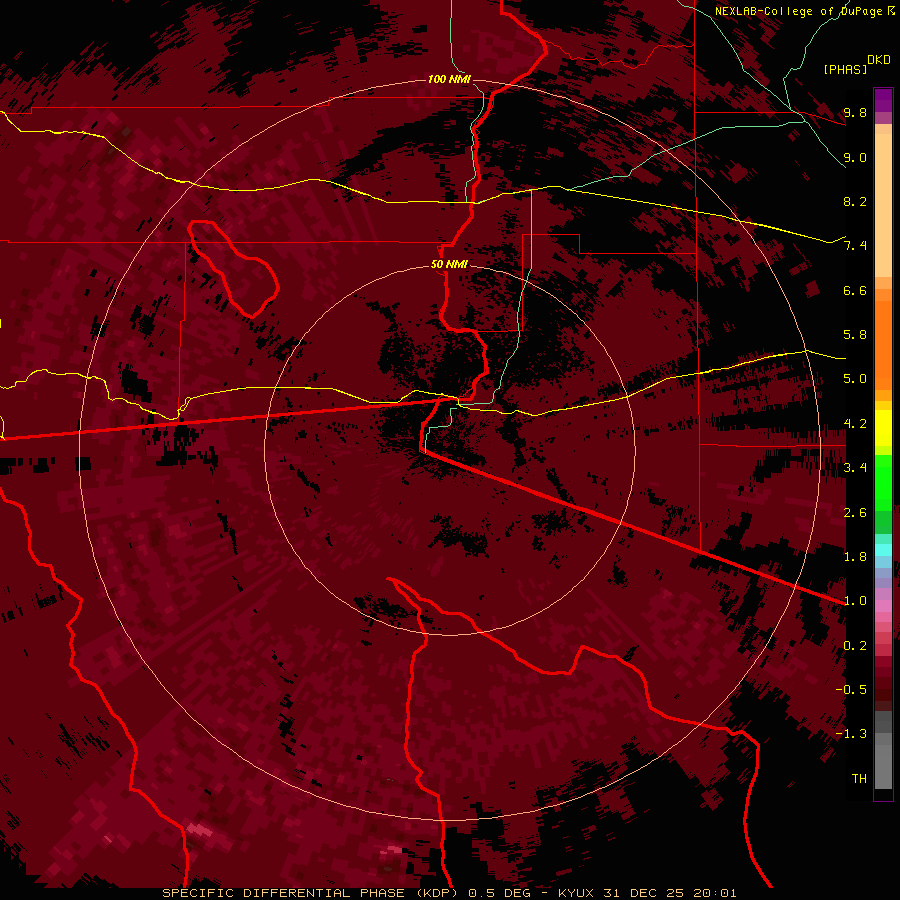Pick the cyan colorbar segment near 1.8

coord(883,550)
